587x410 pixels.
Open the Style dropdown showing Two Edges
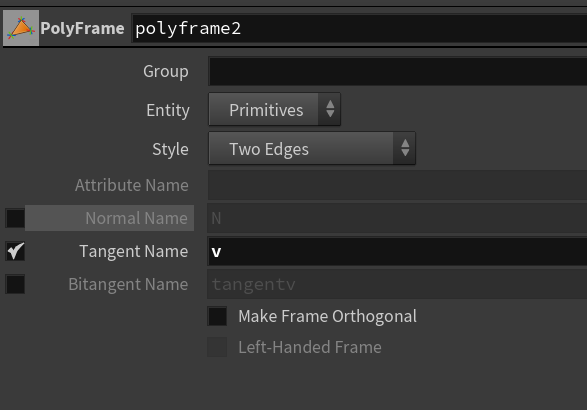[312, 148]
